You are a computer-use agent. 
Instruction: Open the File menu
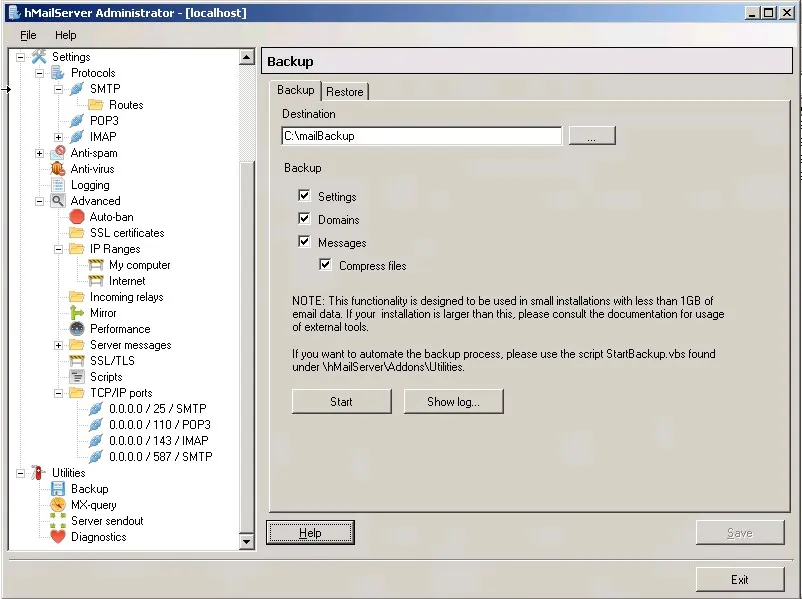point(27,34)
